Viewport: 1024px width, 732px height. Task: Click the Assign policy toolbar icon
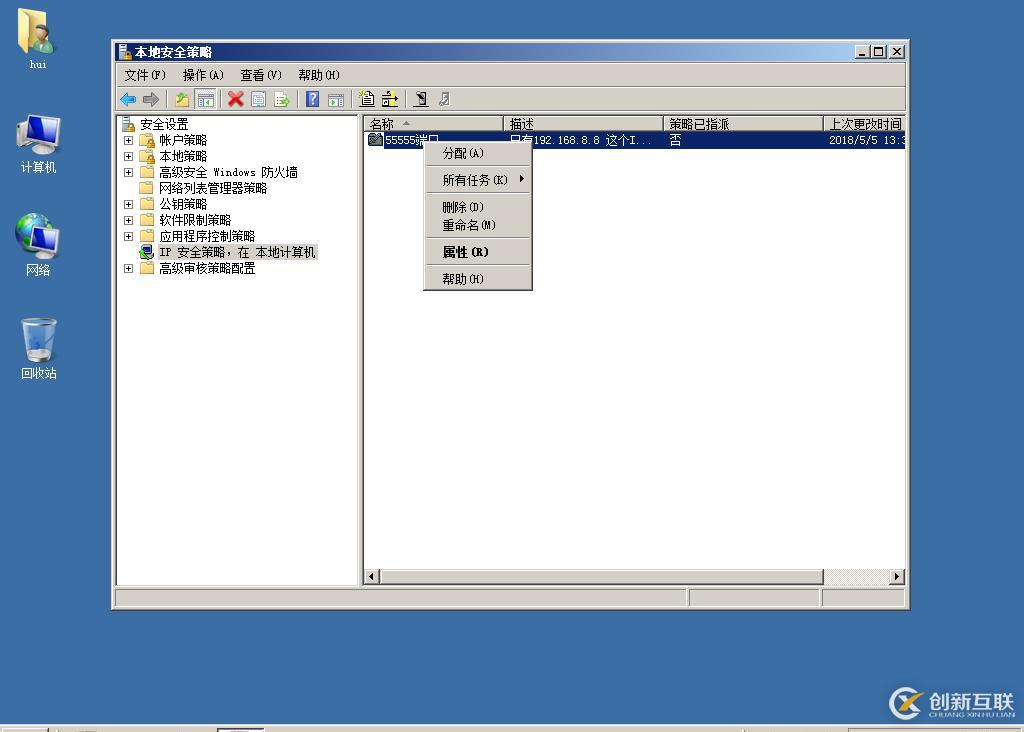421,99
